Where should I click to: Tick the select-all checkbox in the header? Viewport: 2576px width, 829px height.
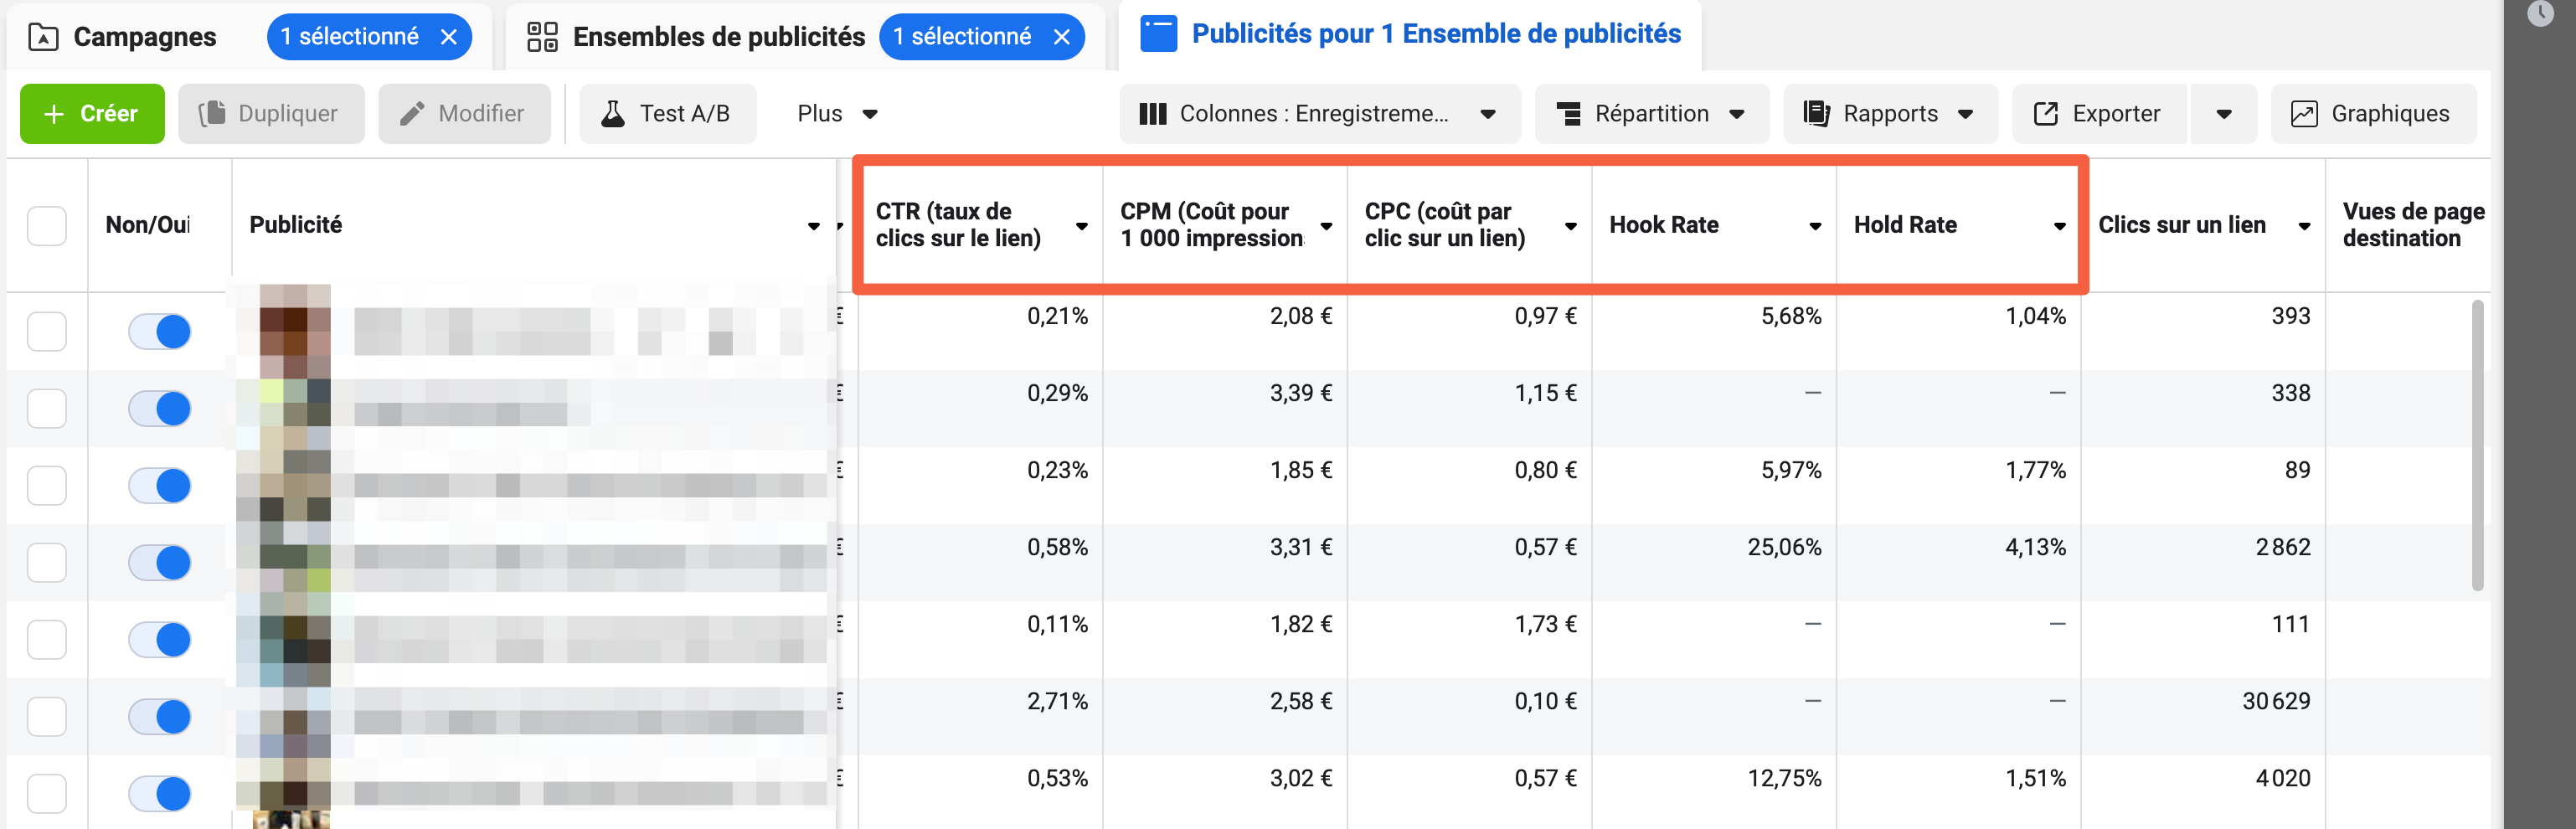tap(47, 226)
